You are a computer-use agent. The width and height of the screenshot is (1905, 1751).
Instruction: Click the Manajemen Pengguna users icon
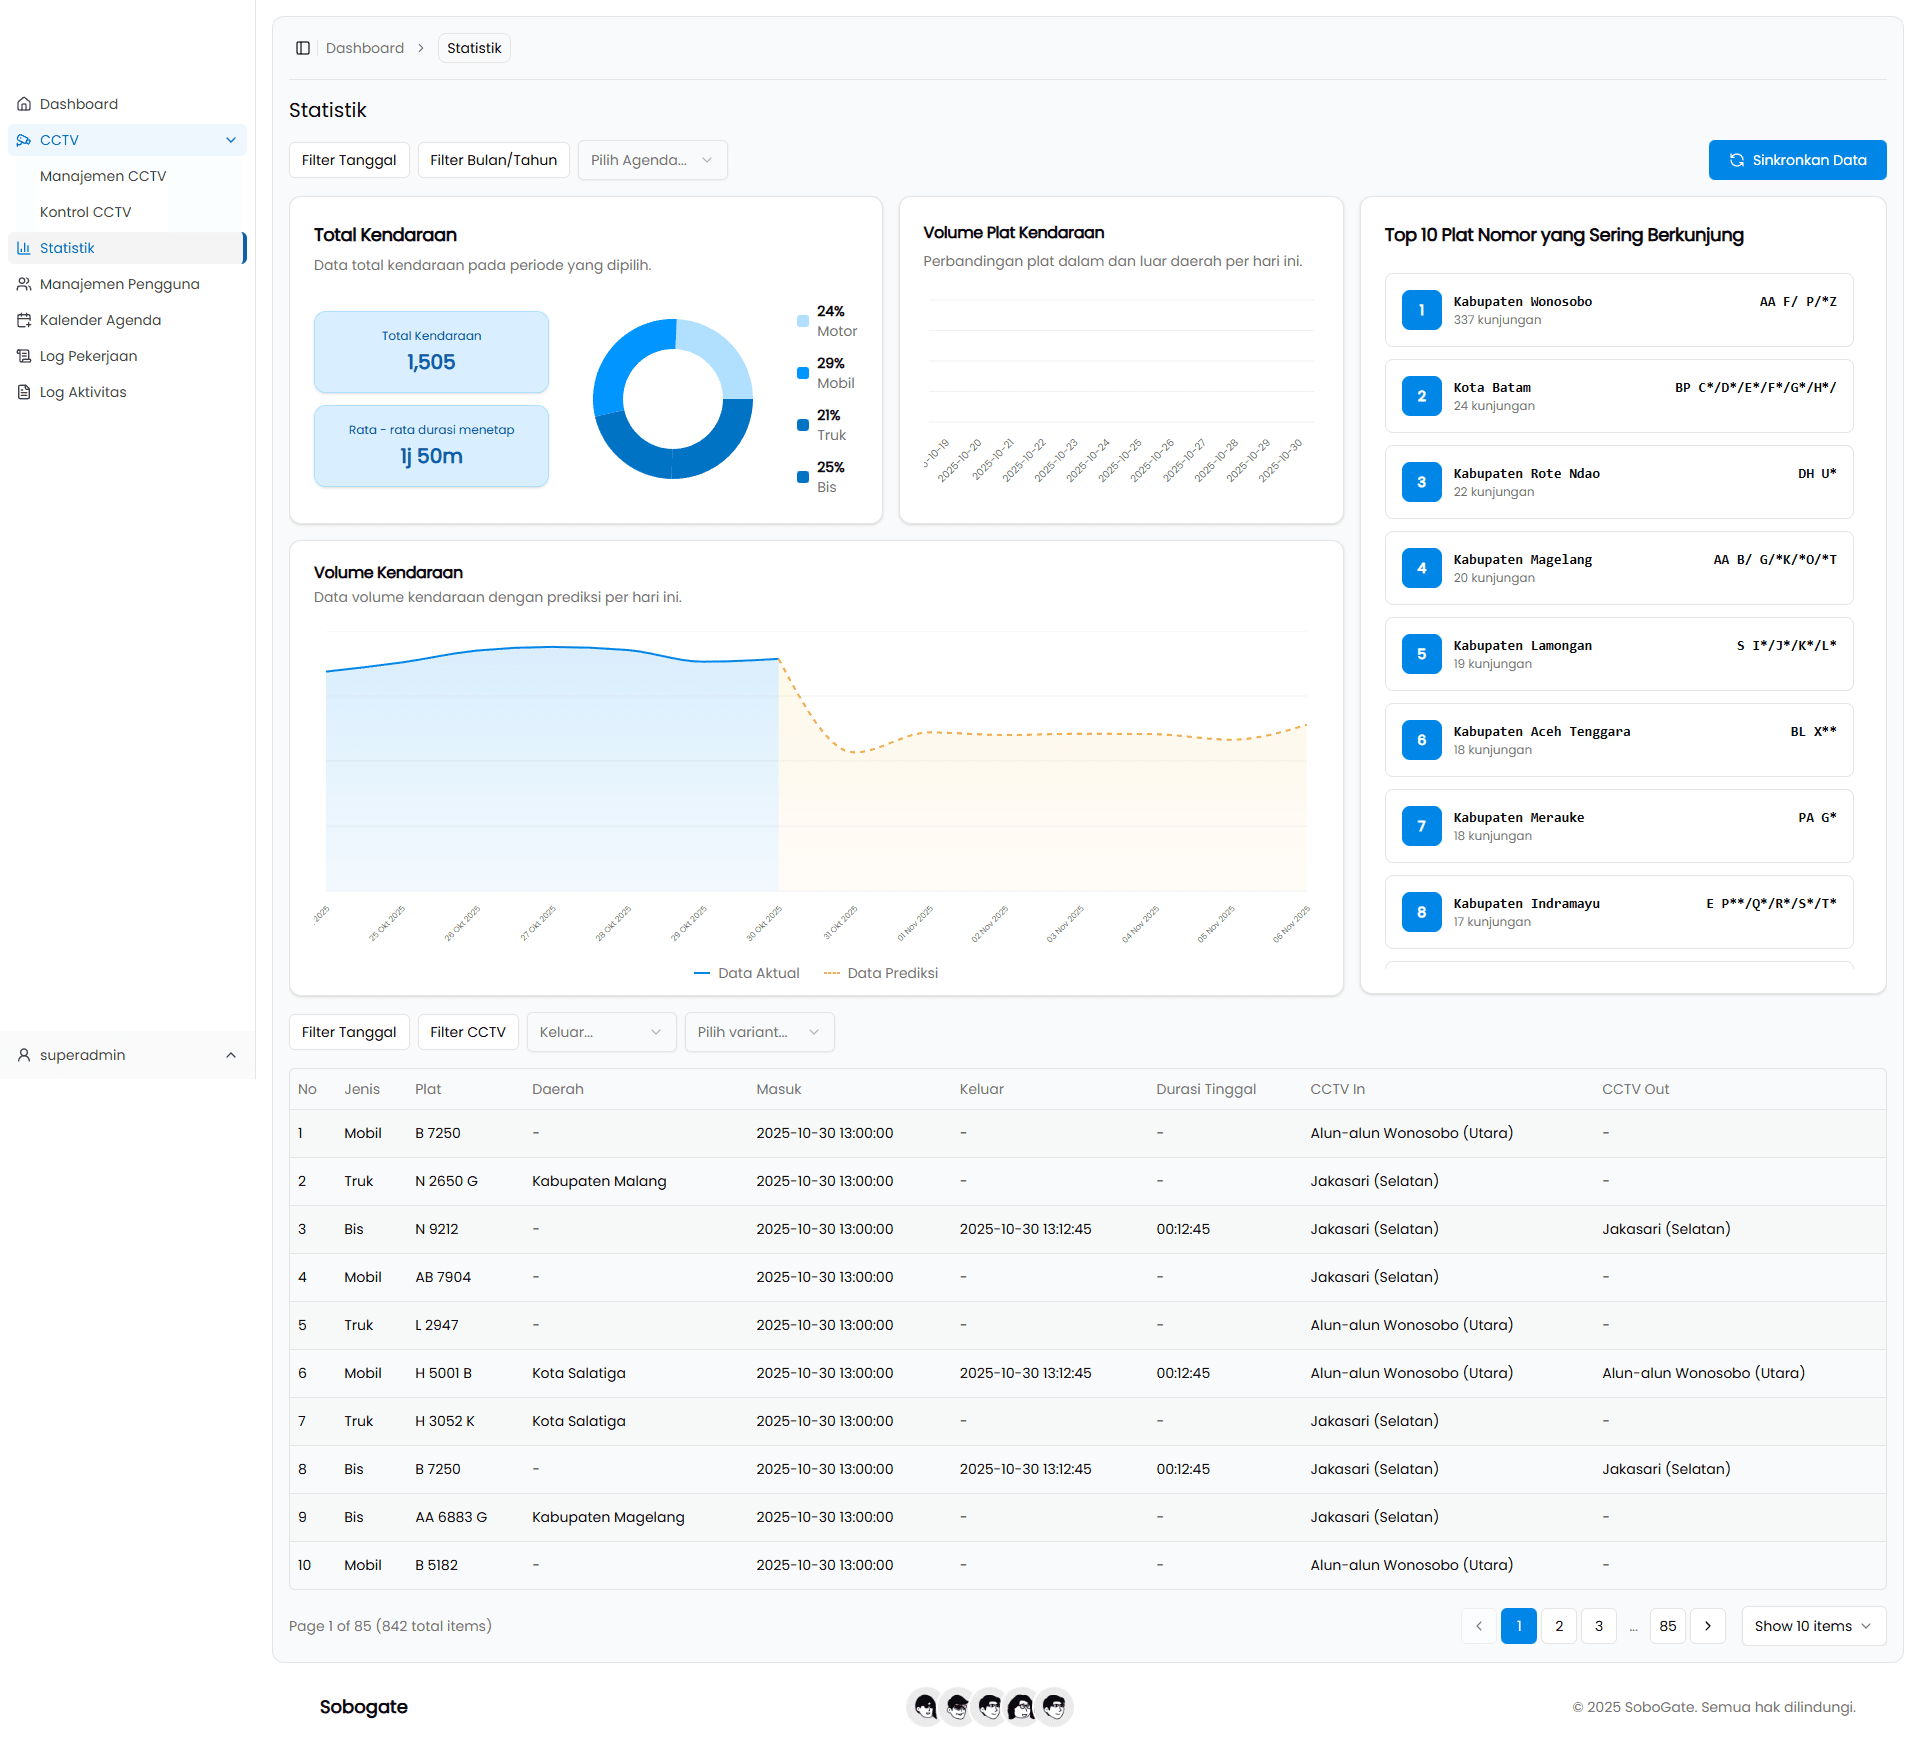pos(24,284)
